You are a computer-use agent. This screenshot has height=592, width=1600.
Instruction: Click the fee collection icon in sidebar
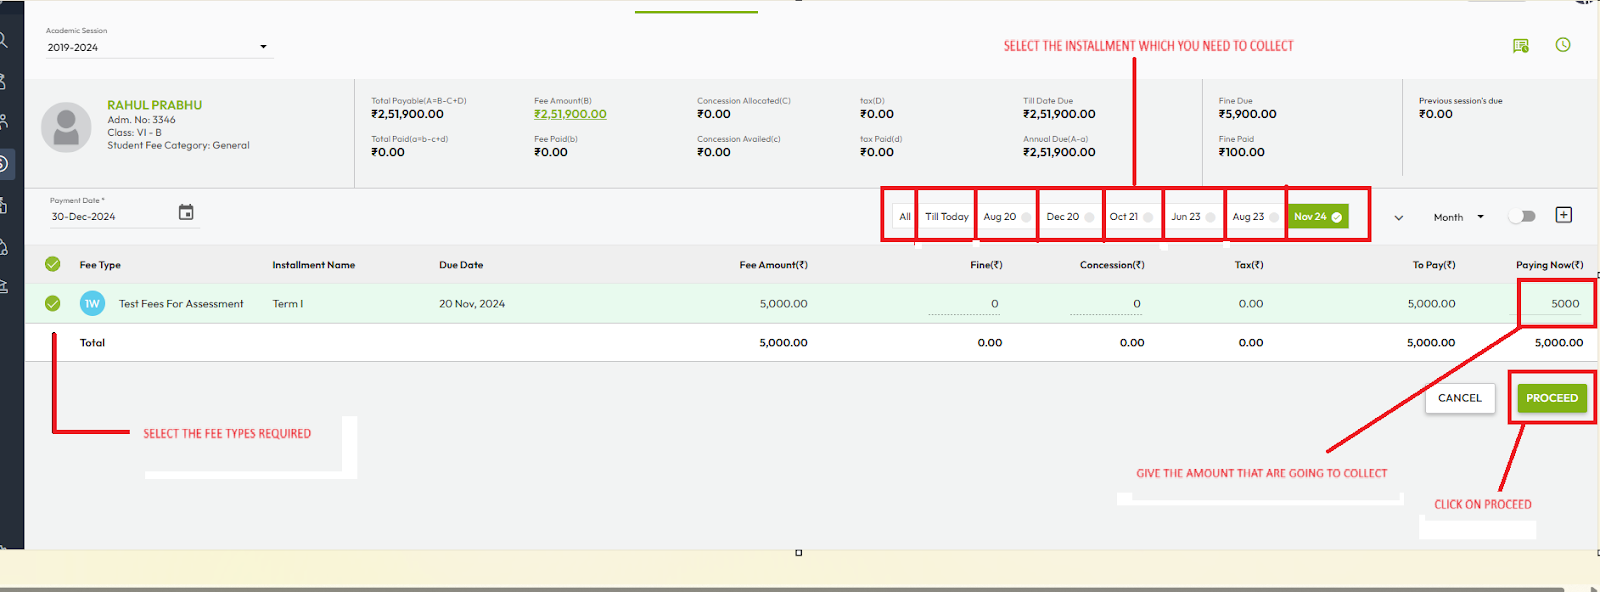coord(4,163)
